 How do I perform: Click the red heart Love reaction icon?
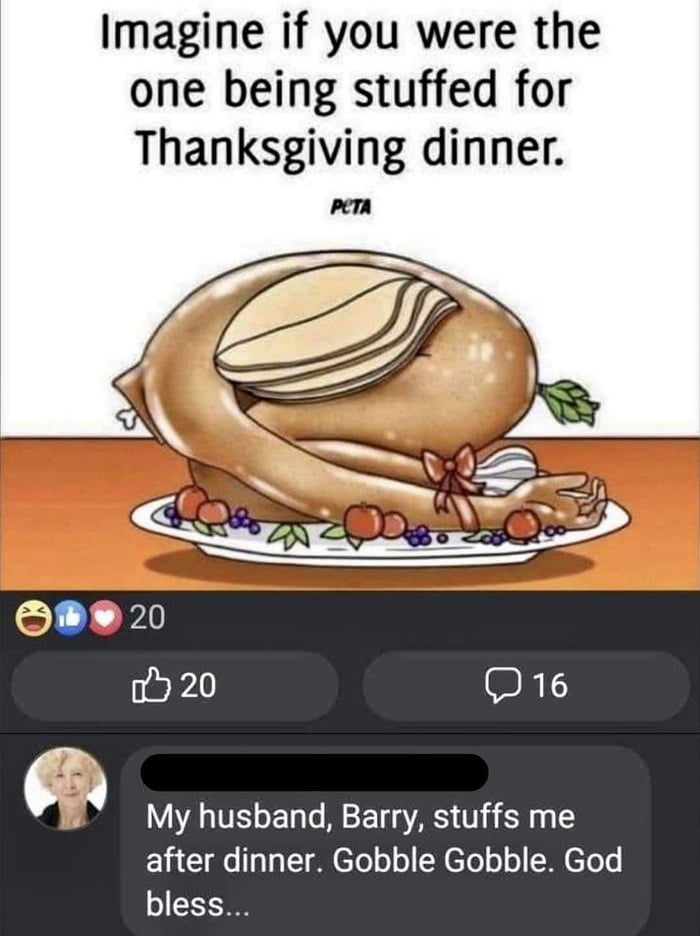(105, 618)
